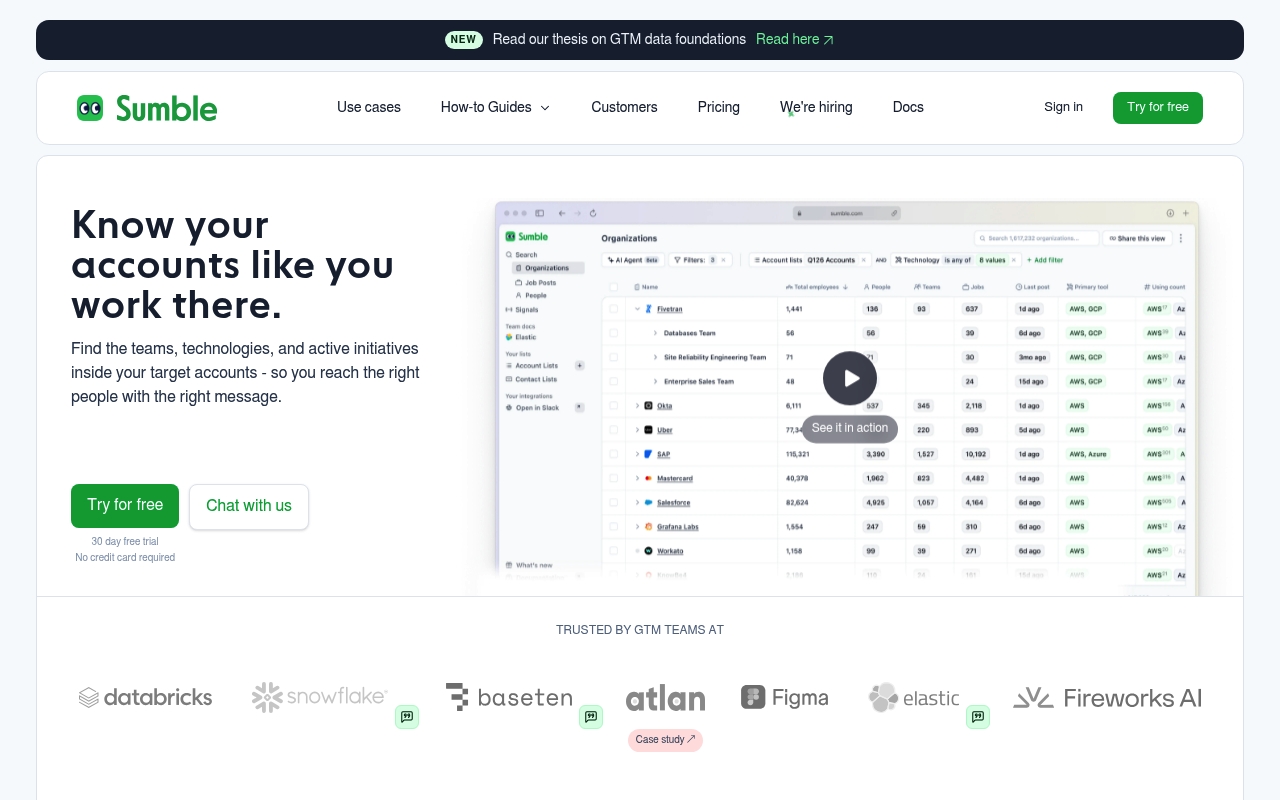Screen dimensions: 1280x800
Task: Click Try for free in the navigation bar
Action: (x=1158, y=108)
